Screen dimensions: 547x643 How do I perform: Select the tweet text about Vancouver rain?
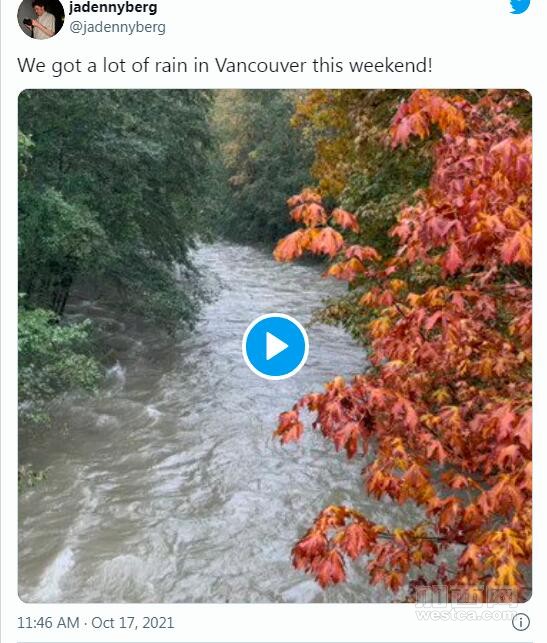pos(225,66)
